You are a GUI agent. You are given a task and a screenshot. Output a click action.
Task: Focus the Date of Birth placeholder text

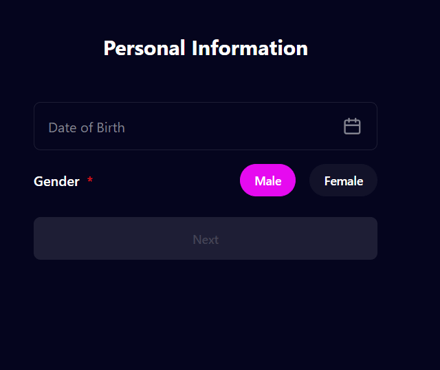coord(87,128)
